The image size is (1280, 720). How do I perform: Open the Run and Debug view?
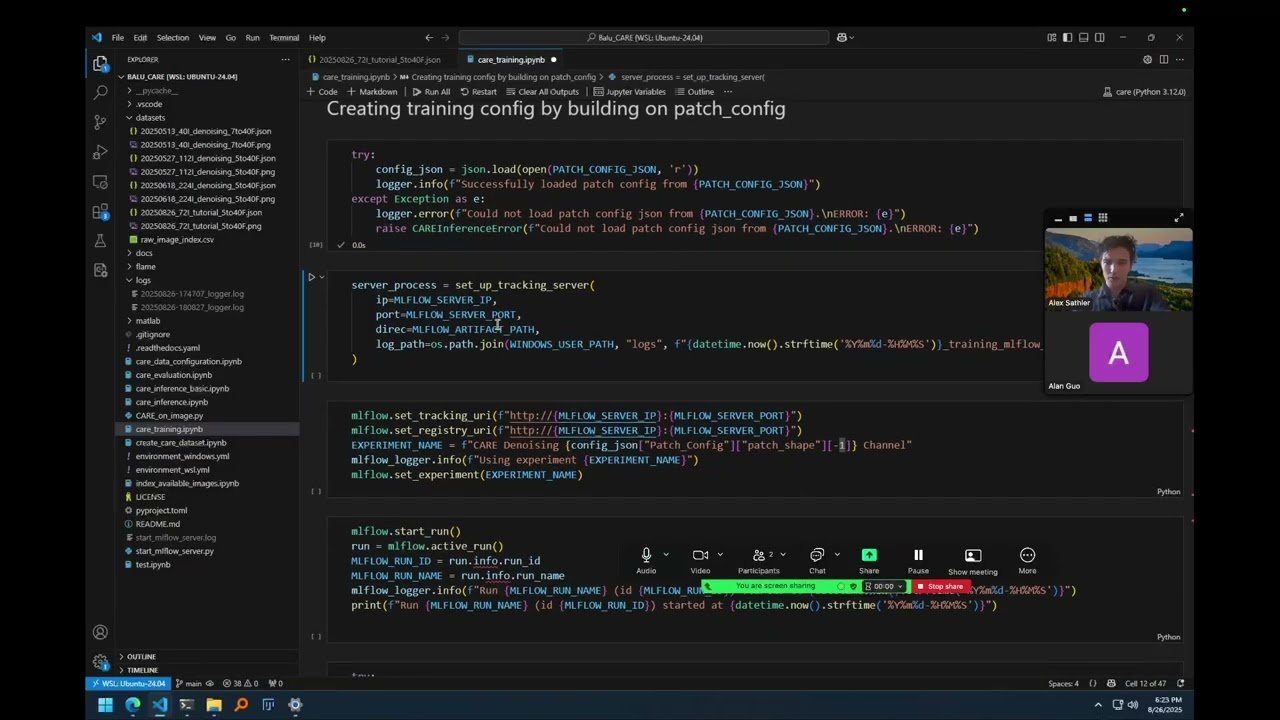100,152
